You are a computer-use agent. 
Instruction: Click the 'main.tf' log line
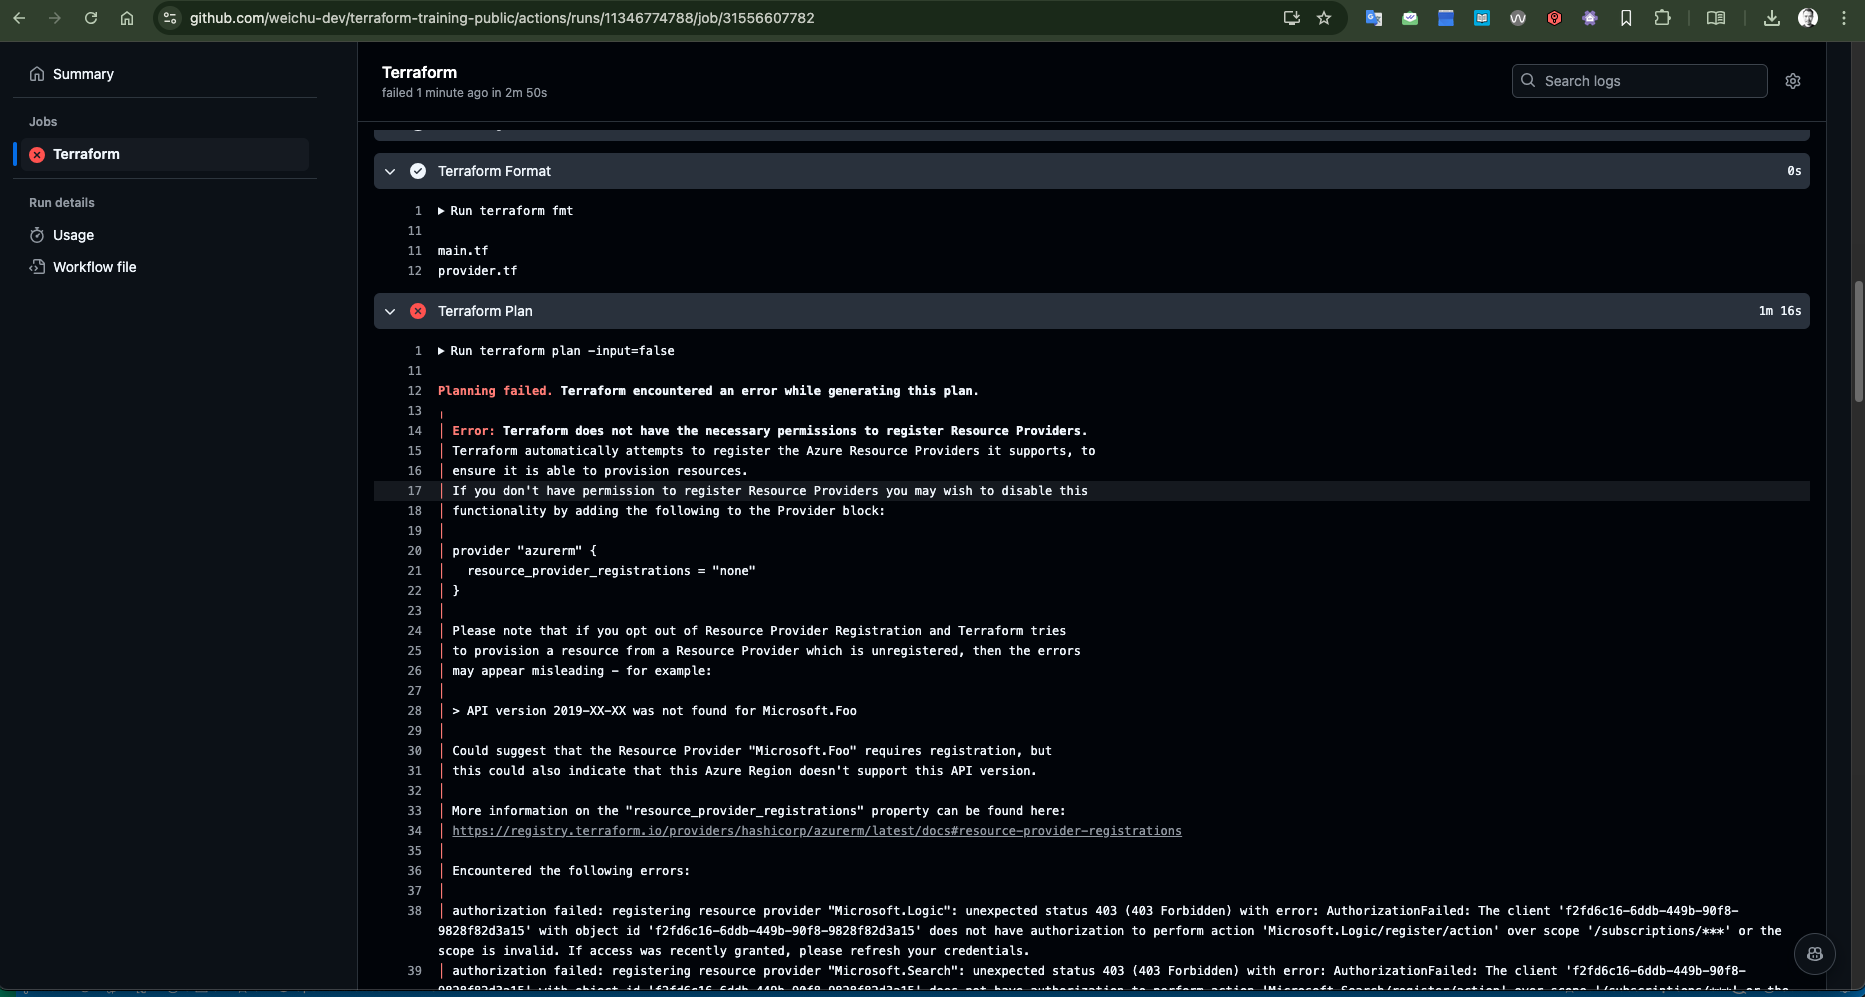[463, 251]
